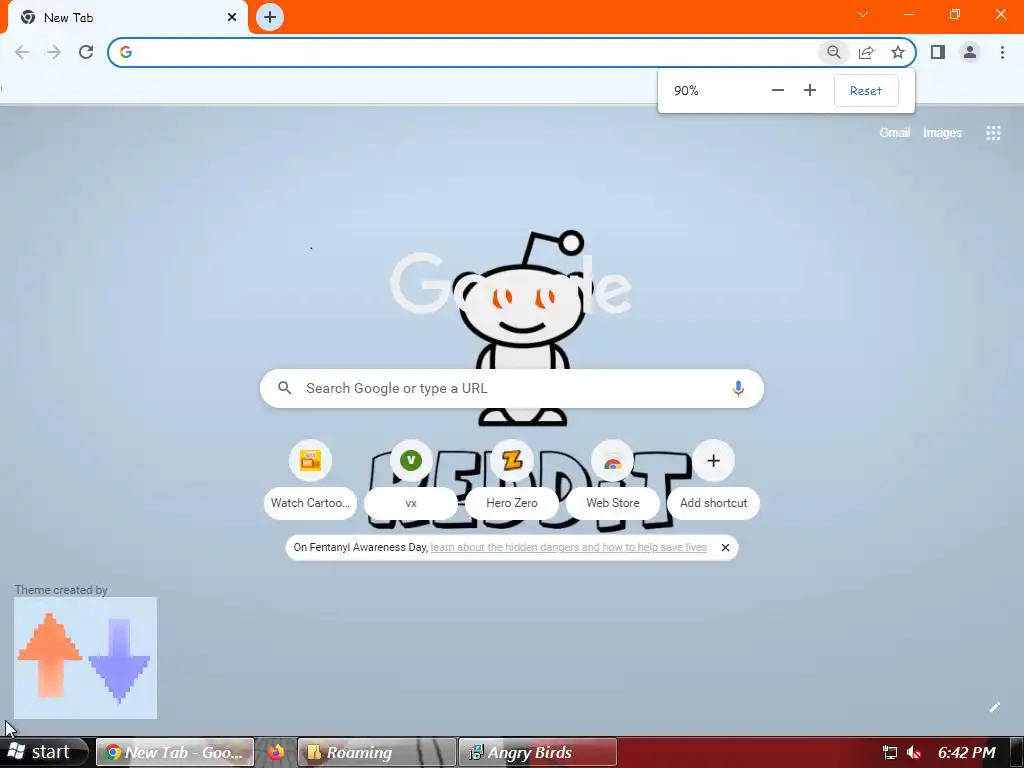Open the profile avatar icon
The width and height of the screenshot is (1024, 768).
[x=970, y=52]
